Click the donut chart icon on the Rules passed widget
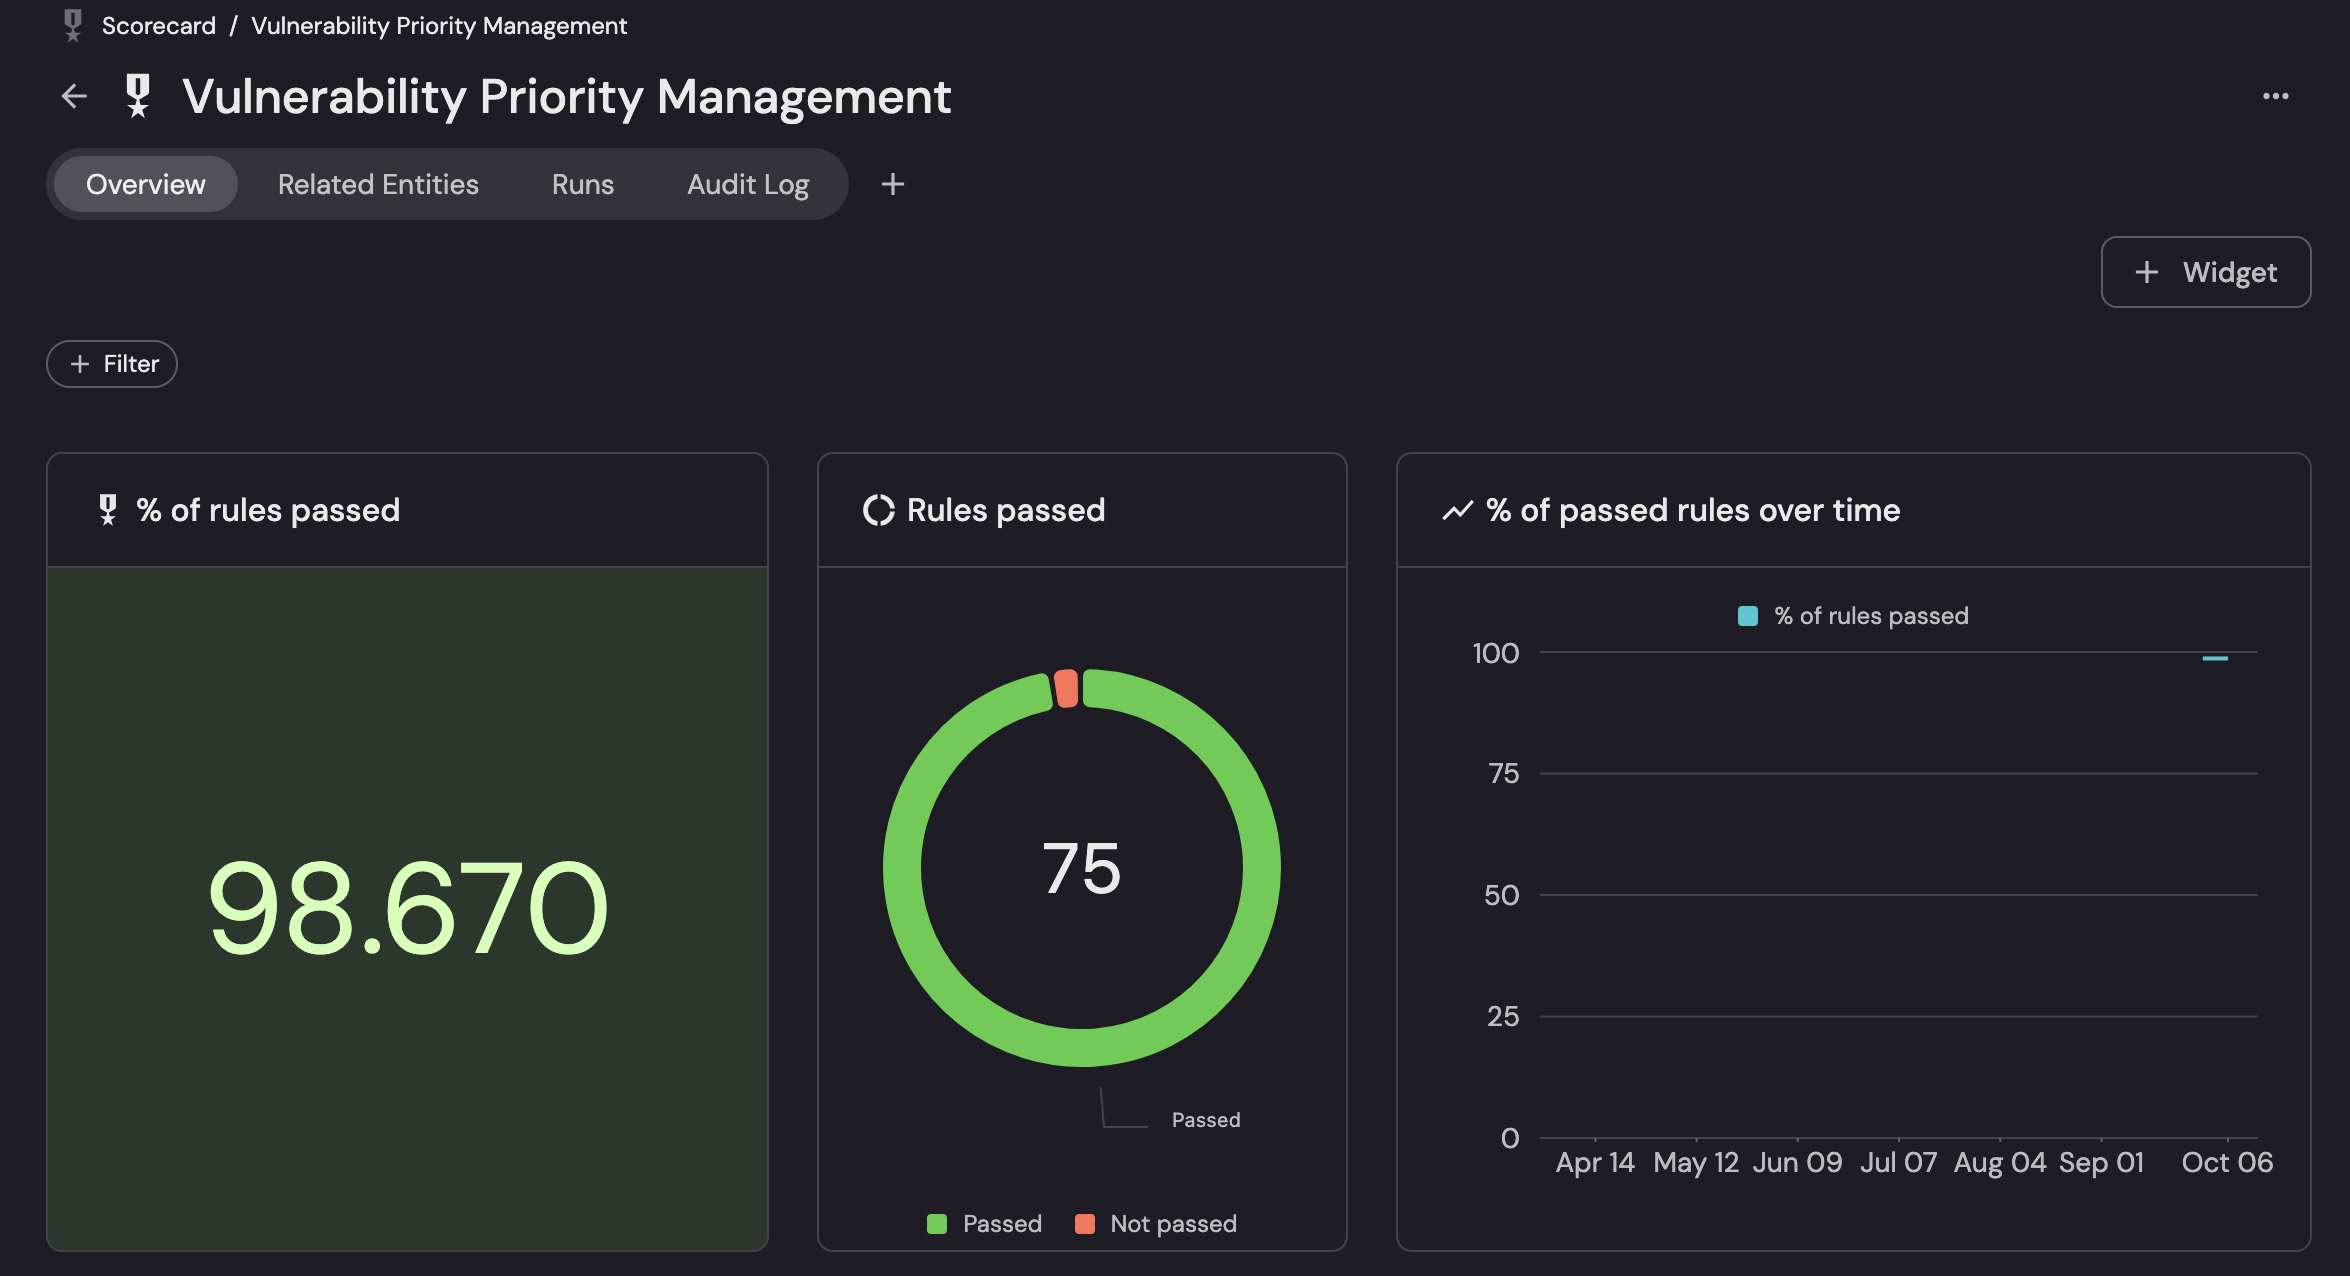 878,510
